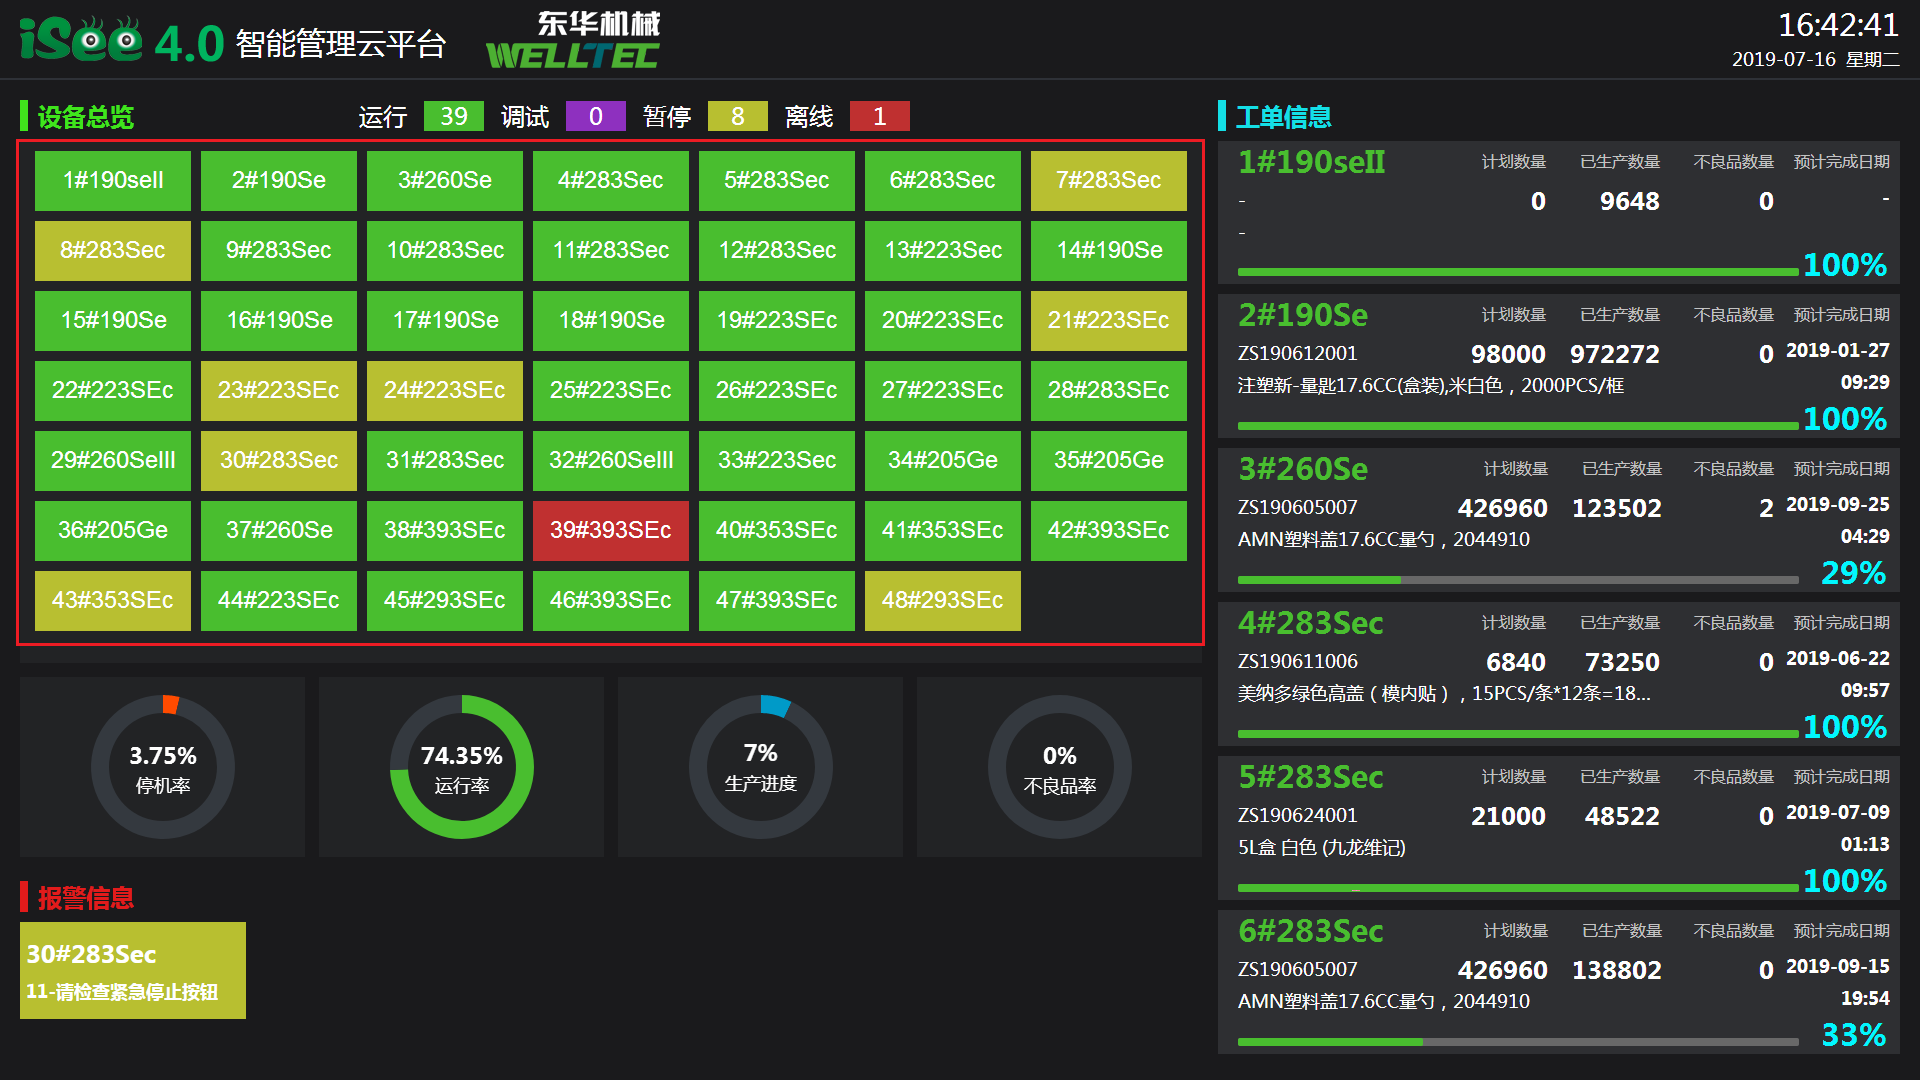Open the 工单信息 section heading

click(1283, 117)
